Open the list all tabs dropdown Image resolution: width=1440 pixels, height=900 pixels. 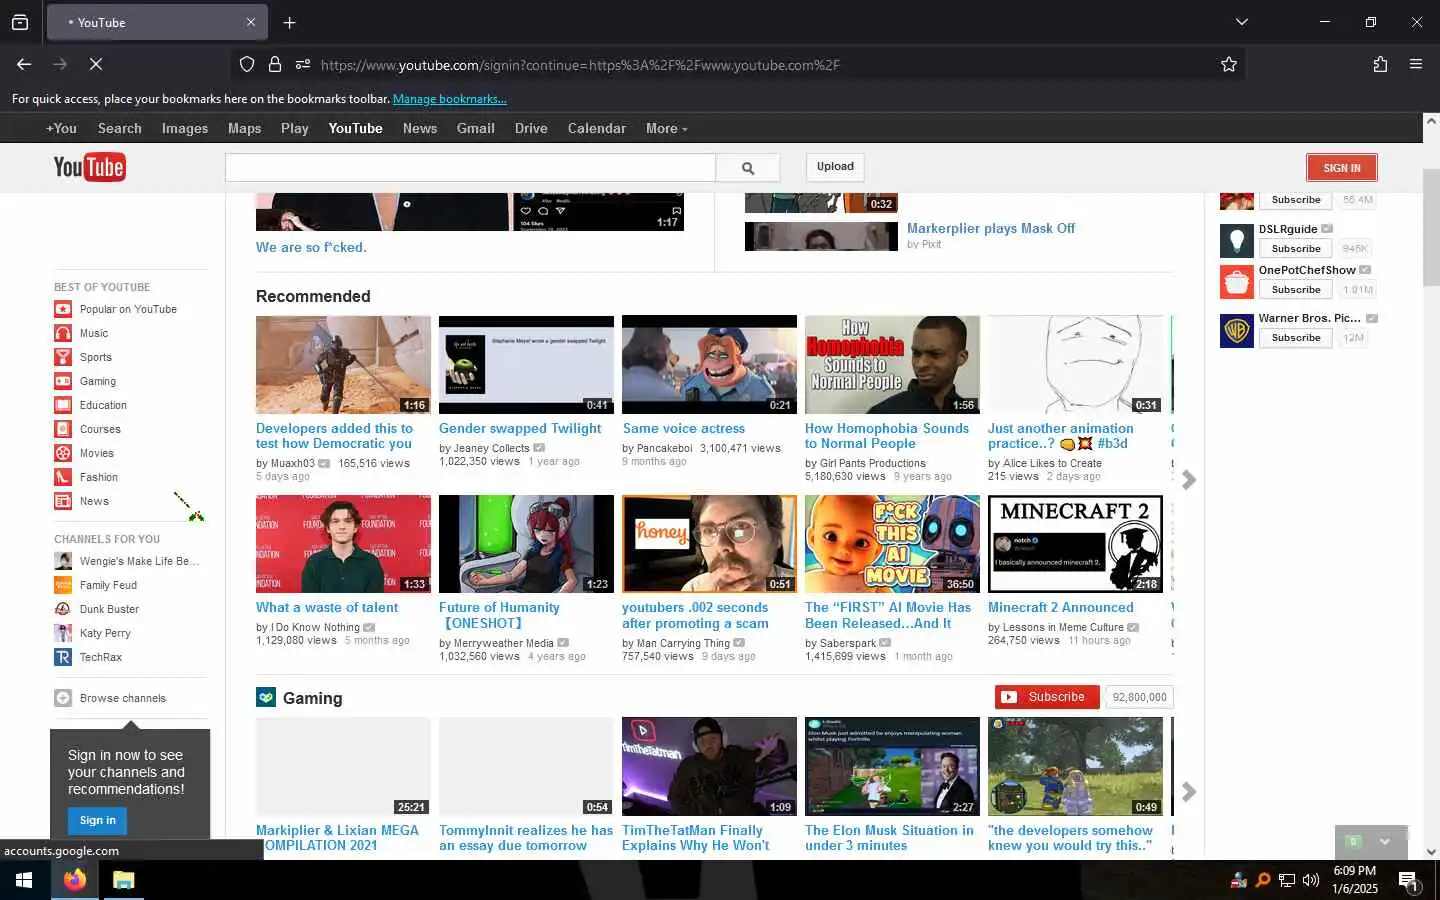[1242, 22]
